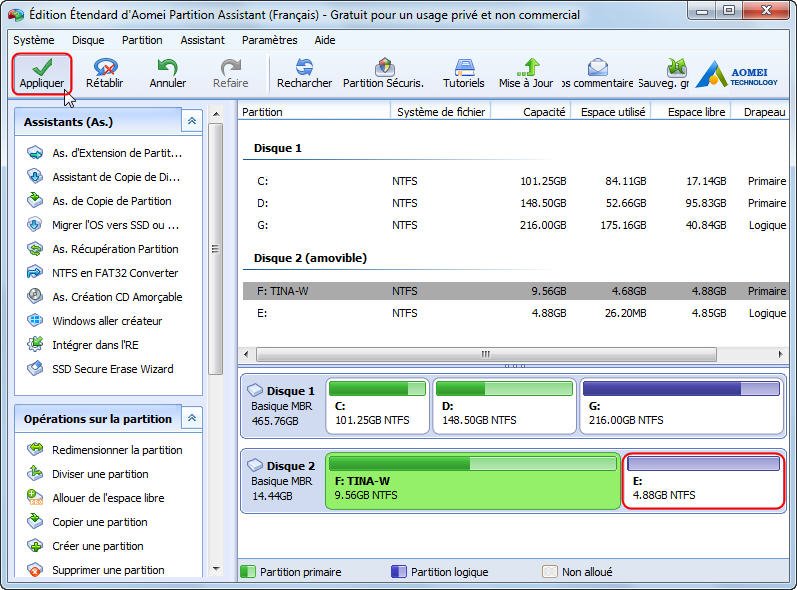Open Migrer l'OS vers SSD wizard

[x=103, y=225]
